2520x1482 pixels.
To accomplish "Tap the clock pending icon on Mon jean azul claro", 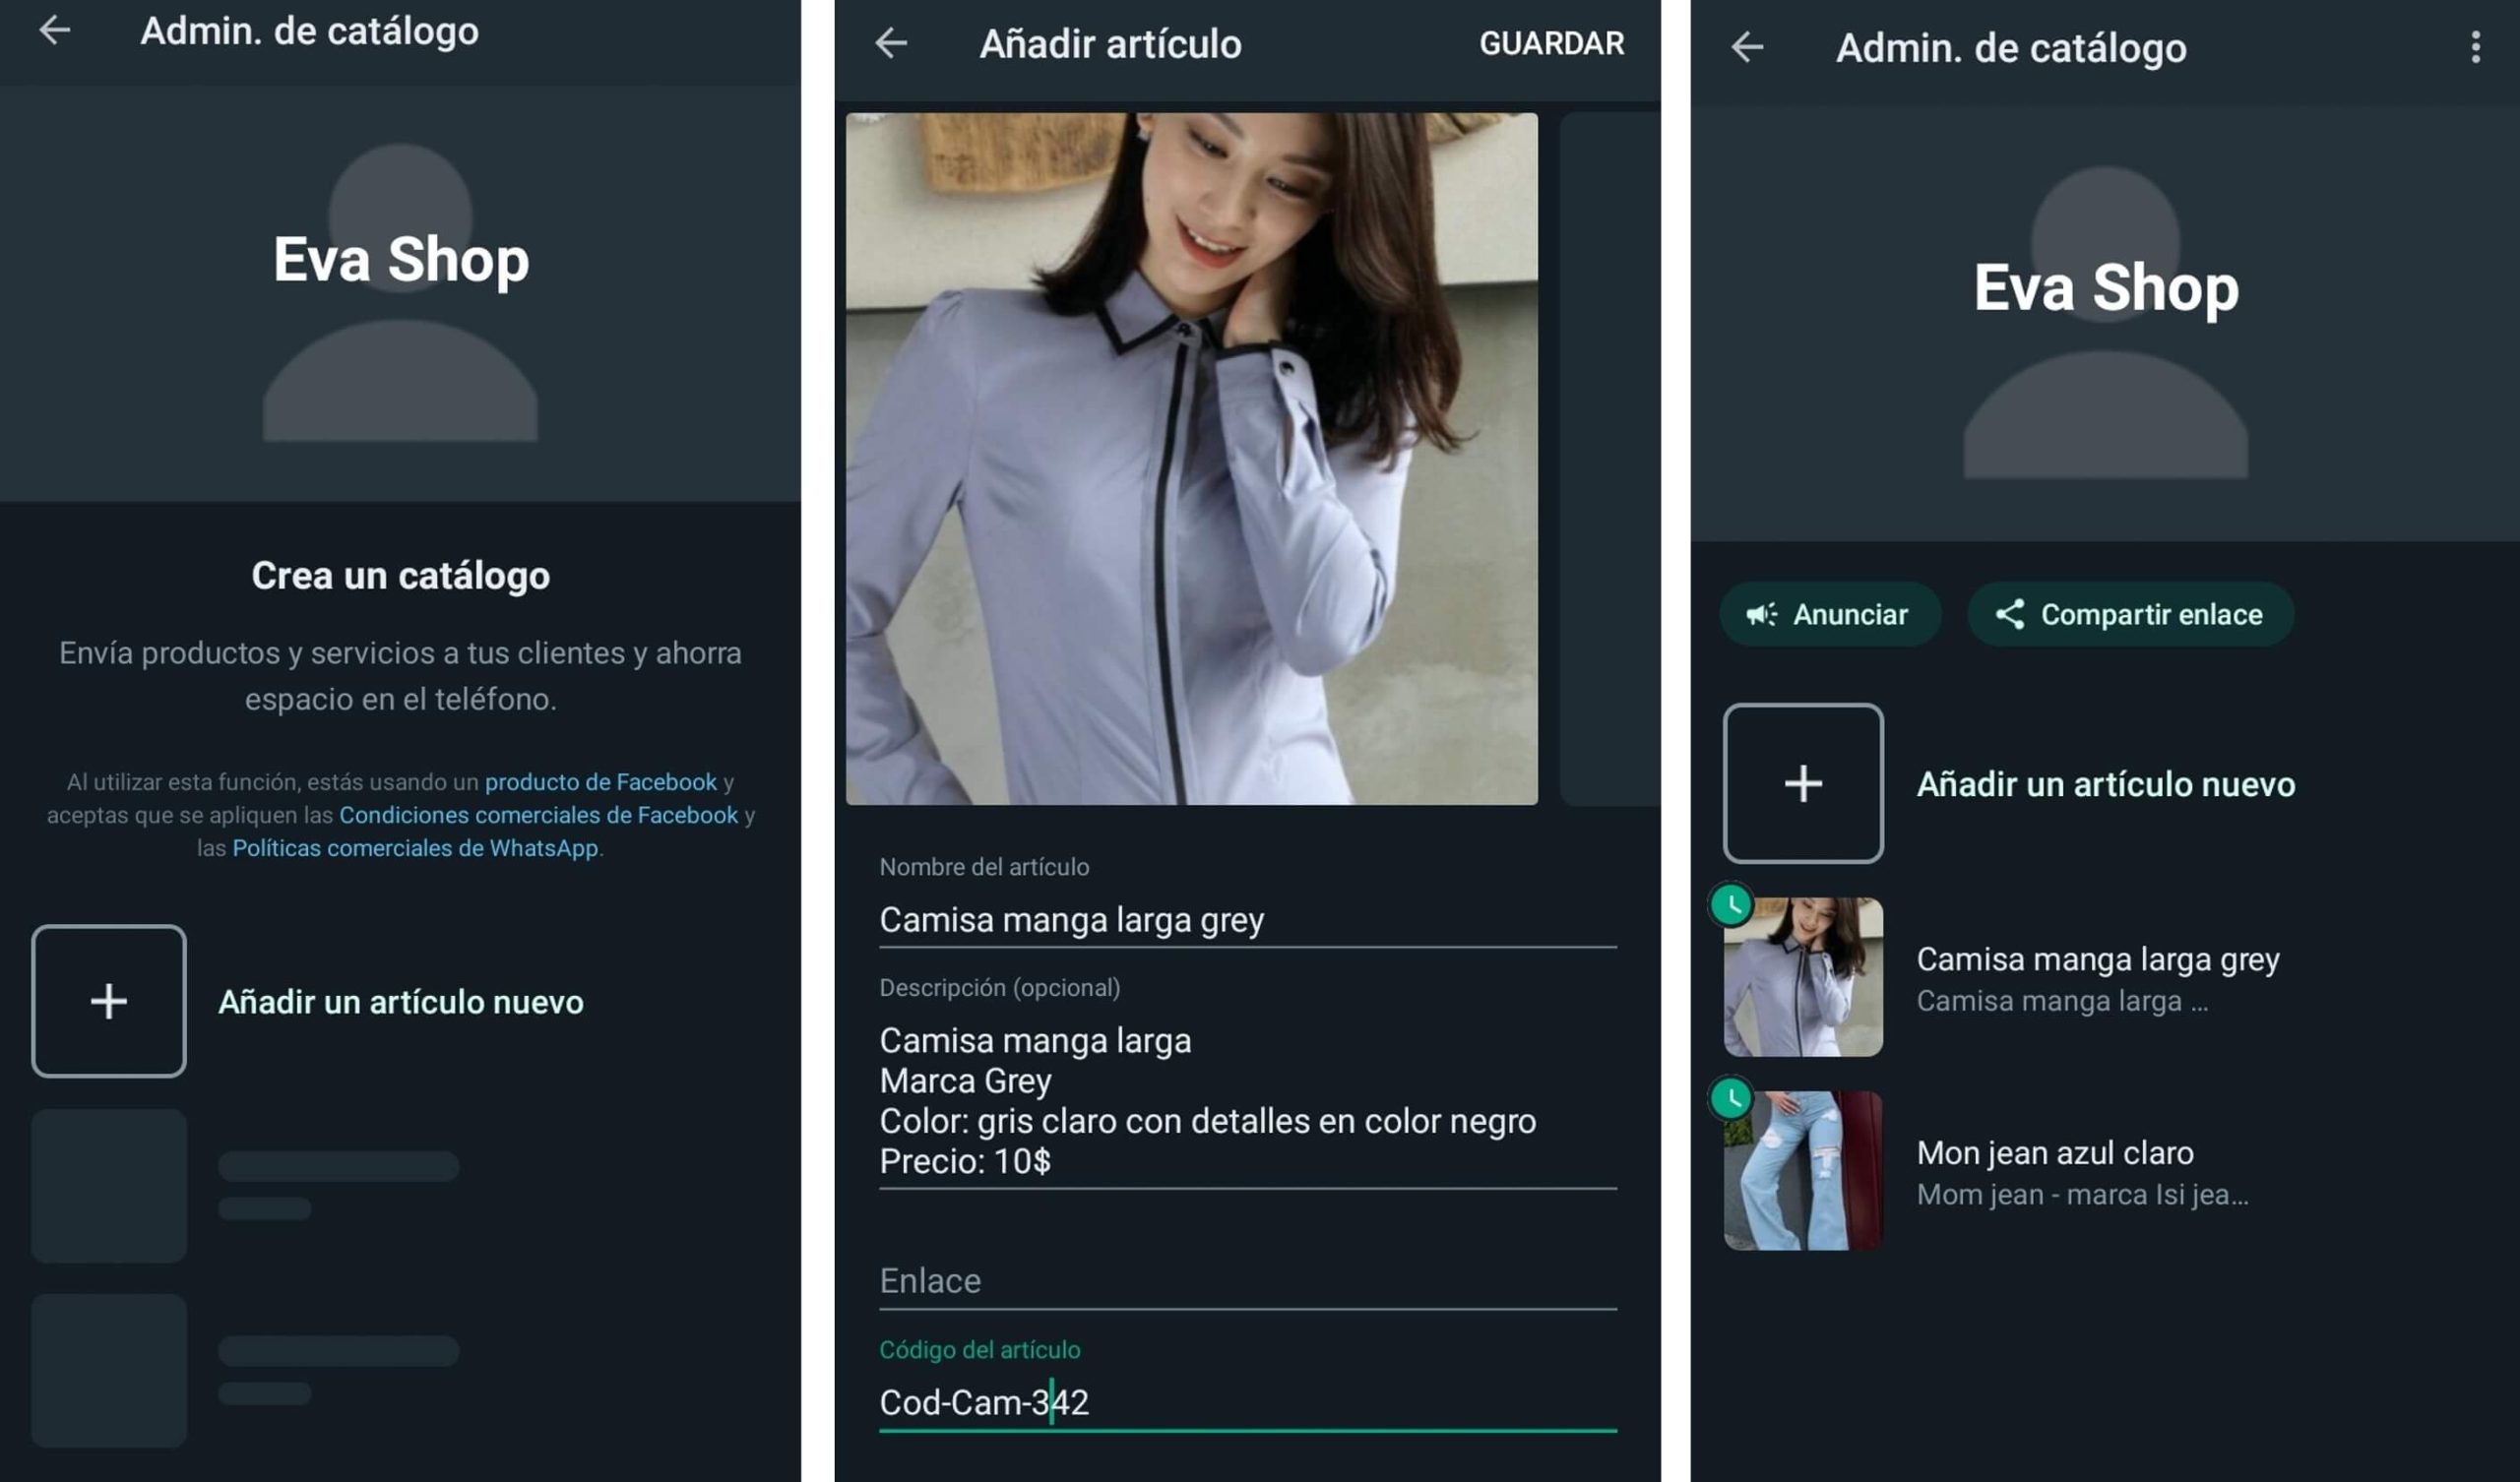I will tap(1733, 1100).
